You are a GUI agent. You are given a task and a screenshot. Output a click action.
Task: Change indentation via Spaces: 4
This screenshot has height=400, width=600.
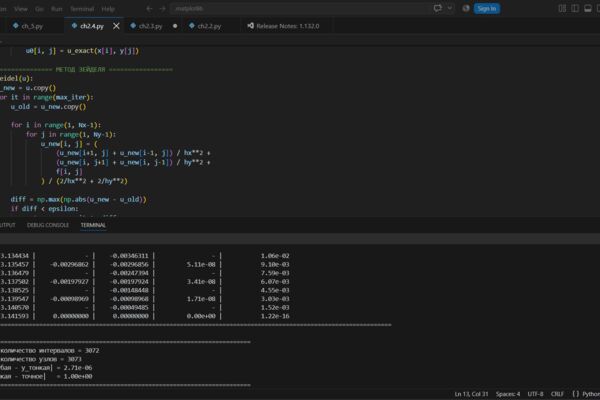tap(508, 394)
